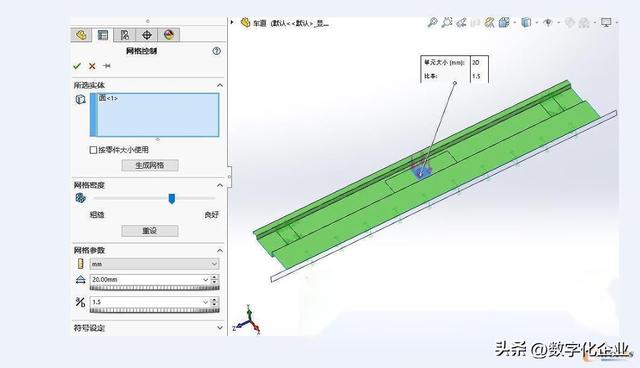
Task: Open the 20.00mm size dropdown arrow
Action: click(206, 279)
